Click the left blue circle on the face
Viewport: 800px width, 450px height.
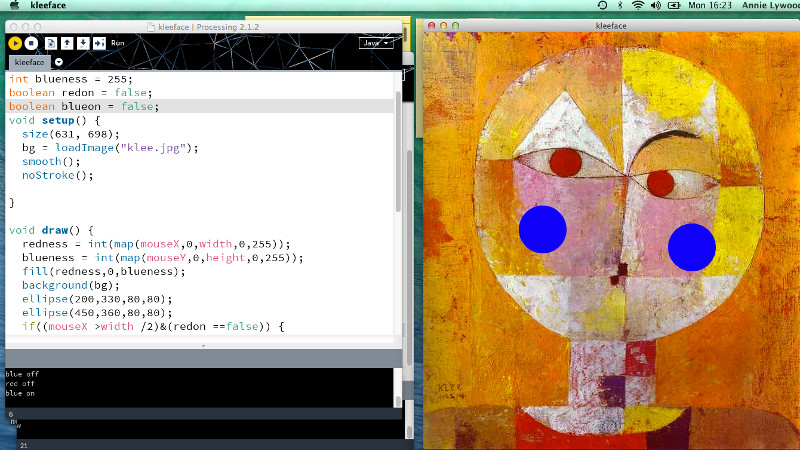click(x=542, y=229)
